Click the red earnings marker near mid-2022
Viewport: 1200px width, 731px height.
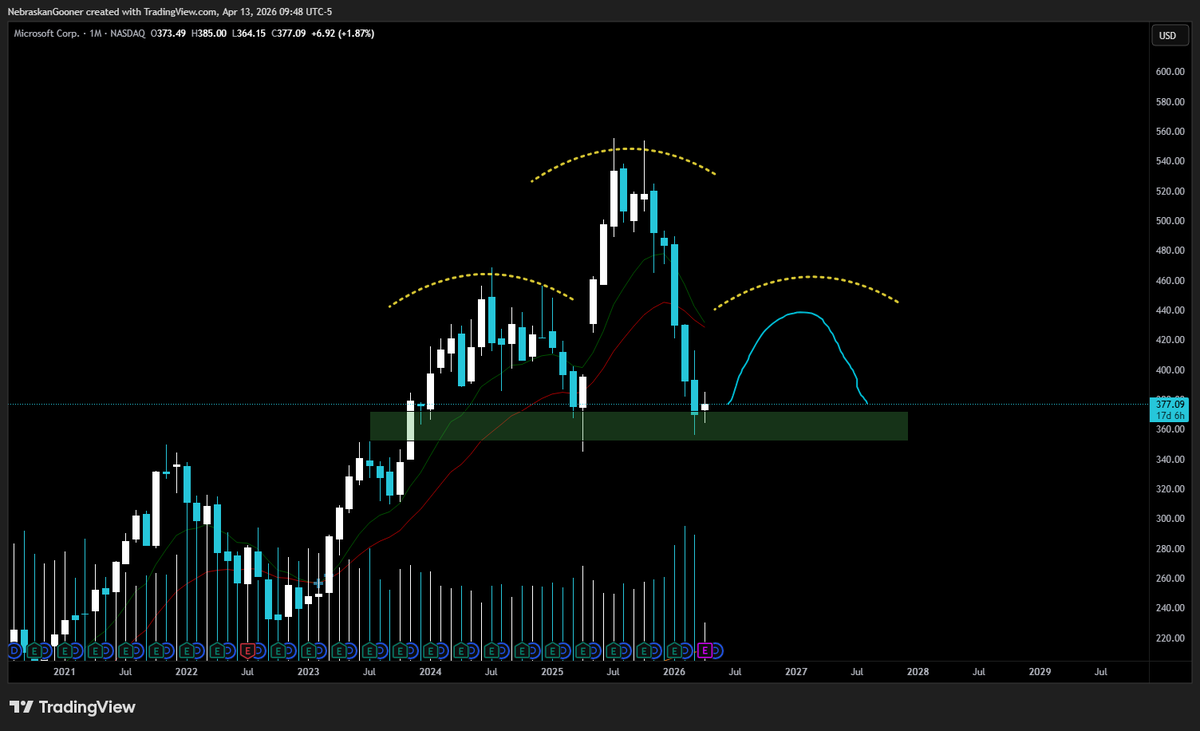pos(246,650)
